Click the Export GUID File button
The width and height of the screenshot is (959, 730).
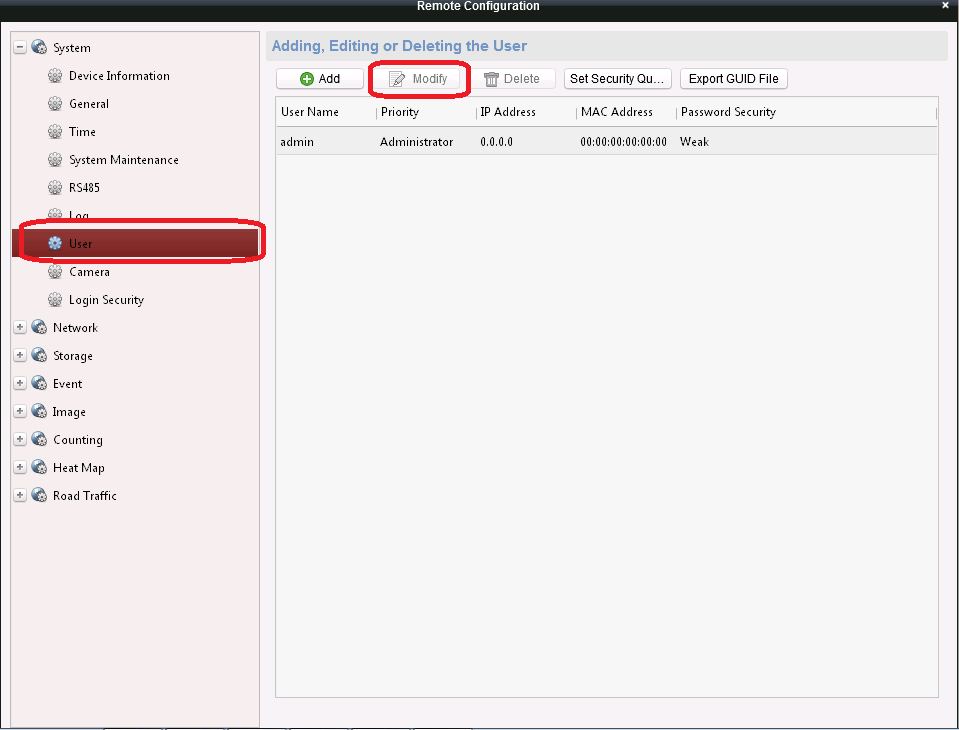[x=734, y=79]
